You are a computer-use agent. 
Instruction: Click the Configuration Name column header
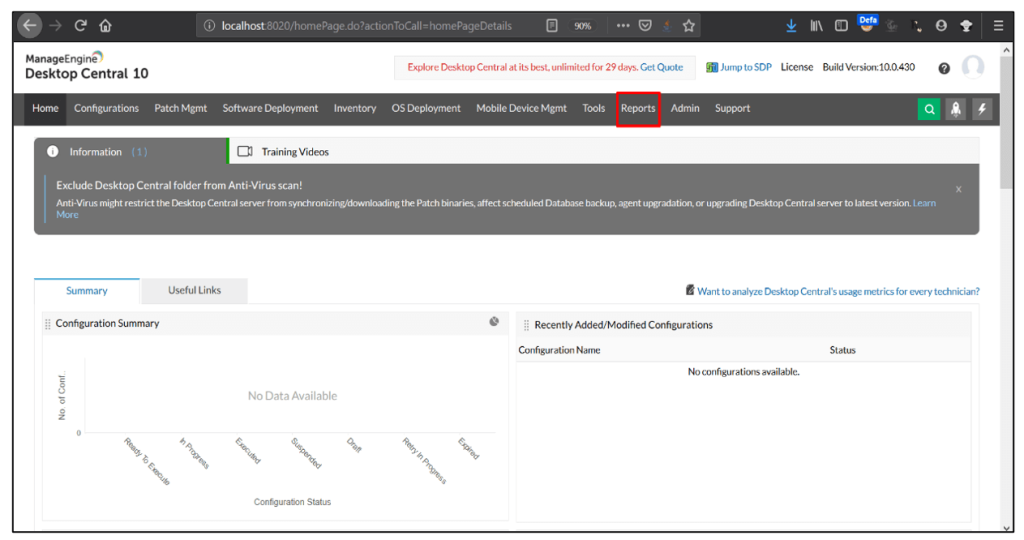point(559,350)
